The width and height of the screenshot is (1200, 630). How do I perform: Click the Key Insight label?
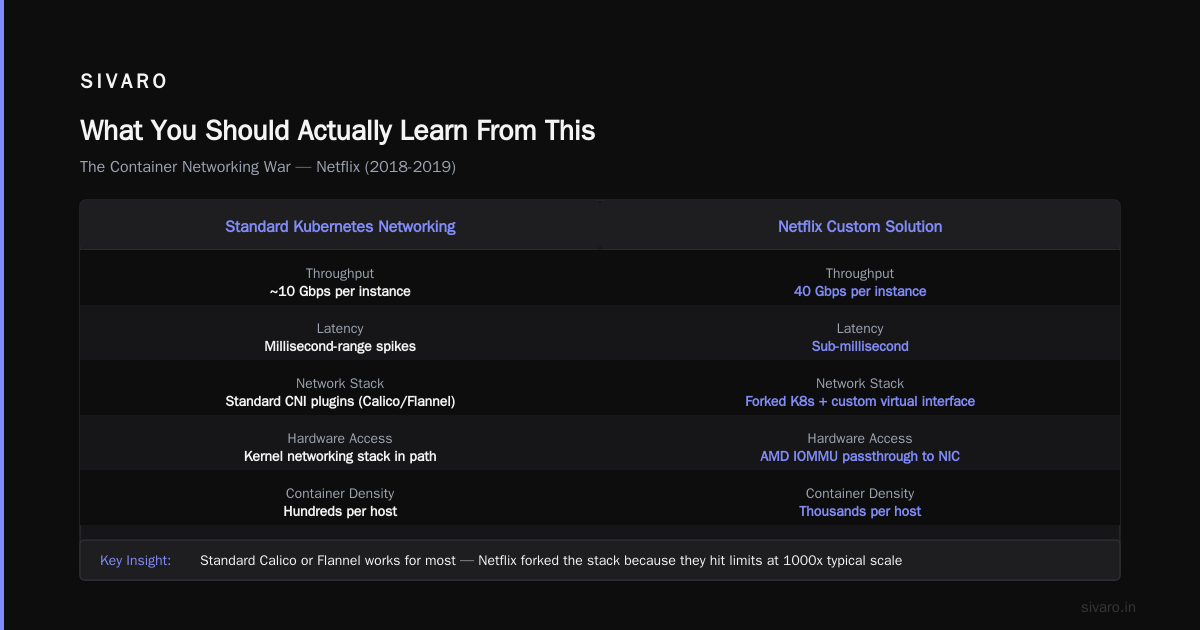tap(136, 560)
